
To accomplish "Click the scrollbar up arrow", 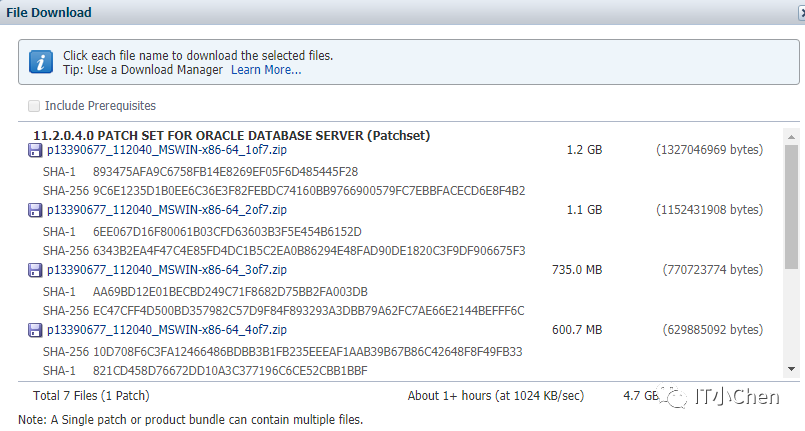I will click(x=791, y=135).
